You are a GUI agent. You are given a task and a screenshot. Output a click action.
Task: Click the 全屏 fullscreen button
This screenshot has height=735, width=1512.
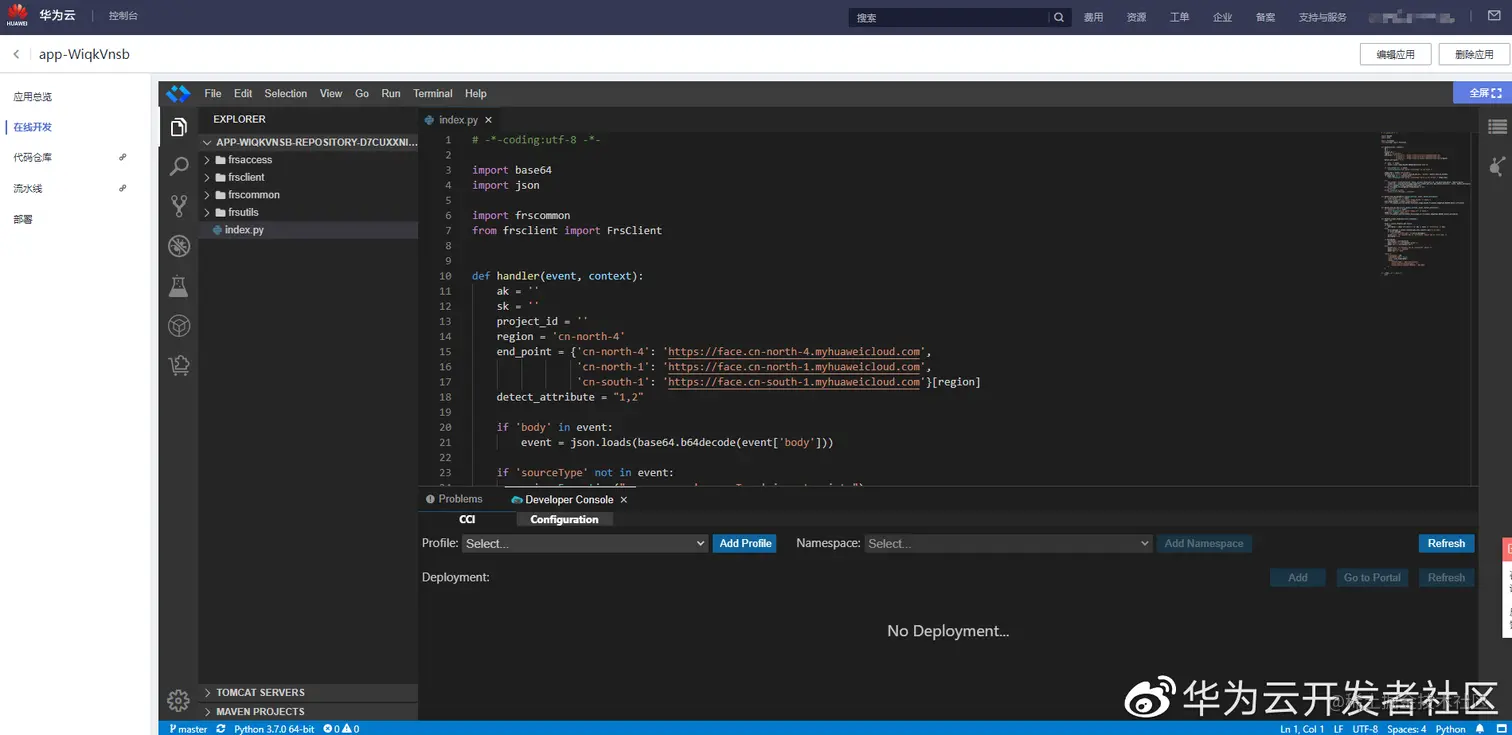[1482, 93]
